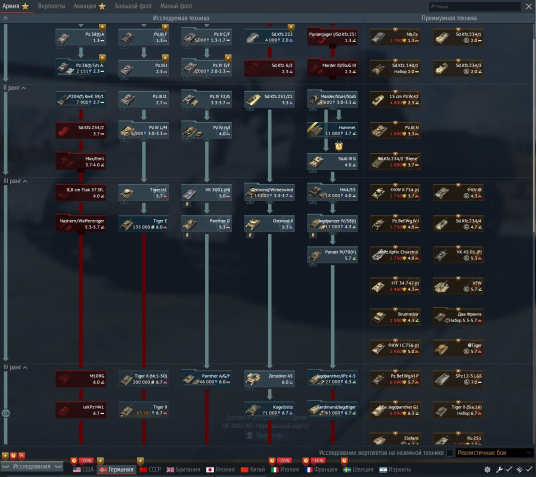Open the Реалистичные бои mode dropdown
This screenshot has width=536, height=477.
(x=494, y=453)
